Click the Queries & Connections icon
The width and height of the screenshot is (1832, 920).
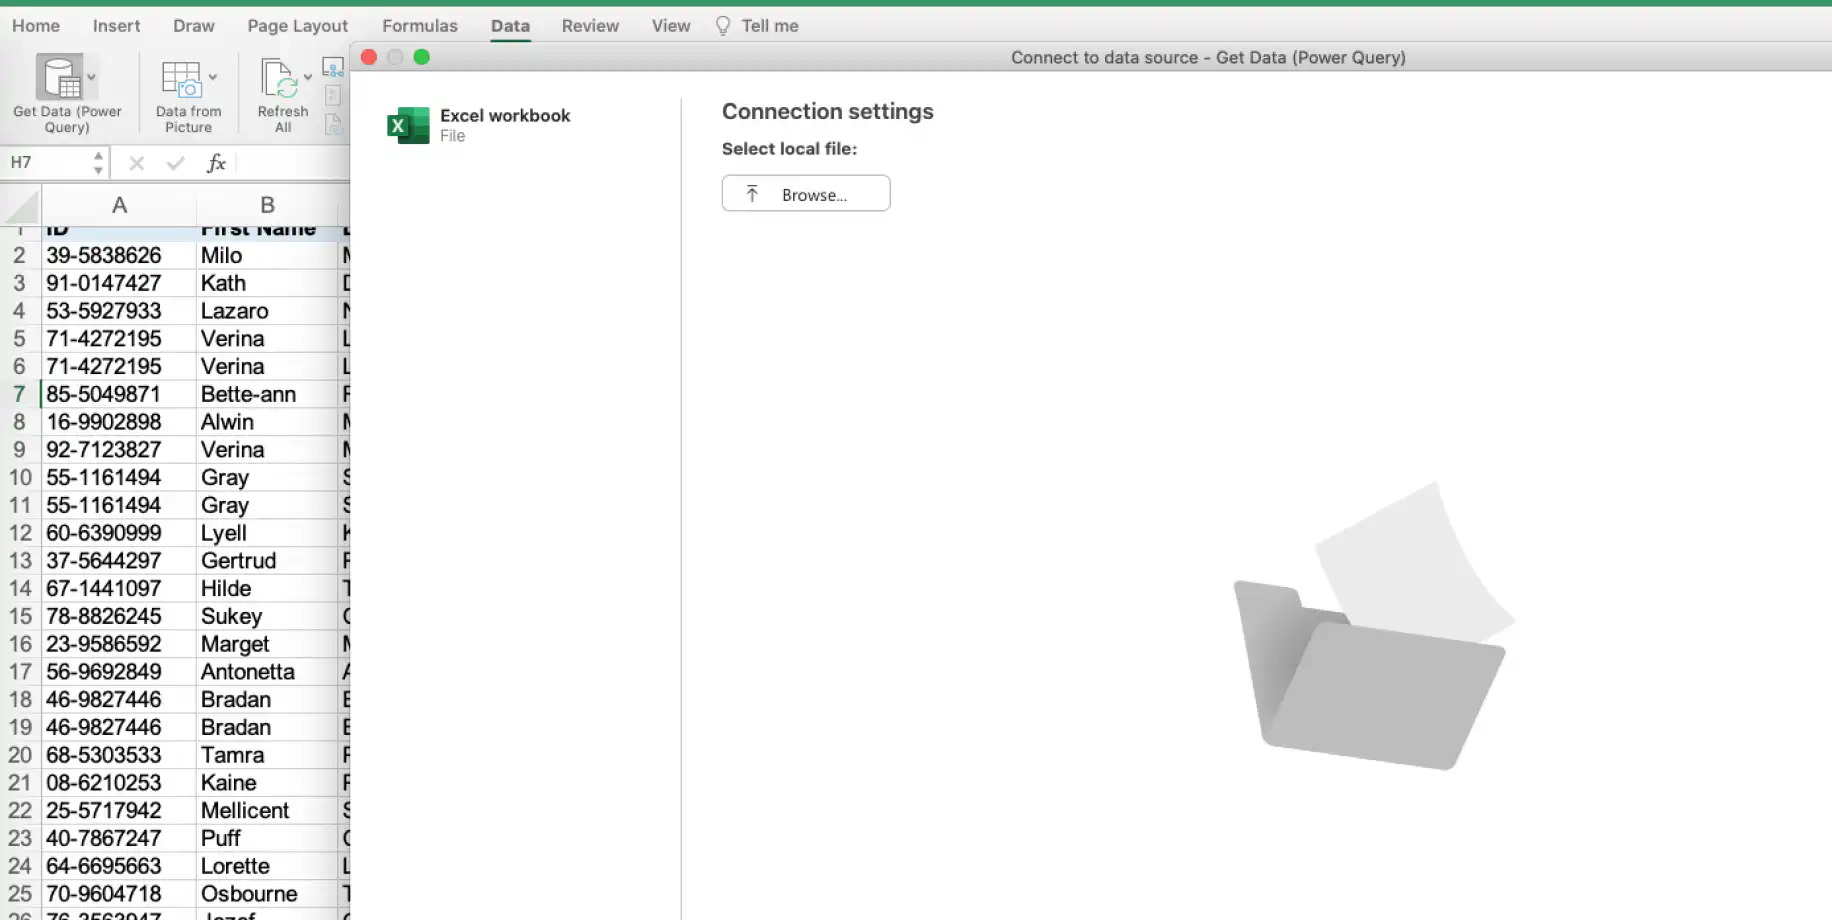(333, 68)
